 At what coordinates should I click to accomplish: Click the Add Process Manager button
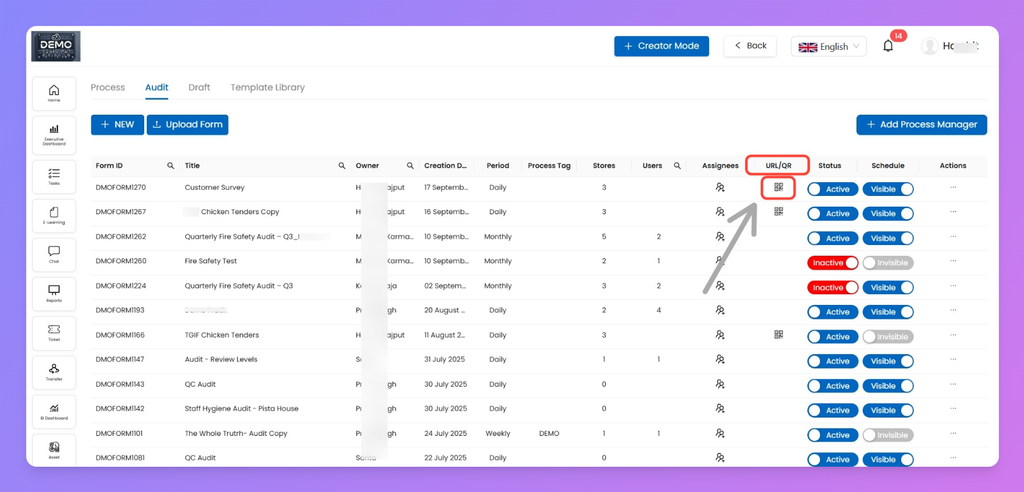click(x=921, y=125)
